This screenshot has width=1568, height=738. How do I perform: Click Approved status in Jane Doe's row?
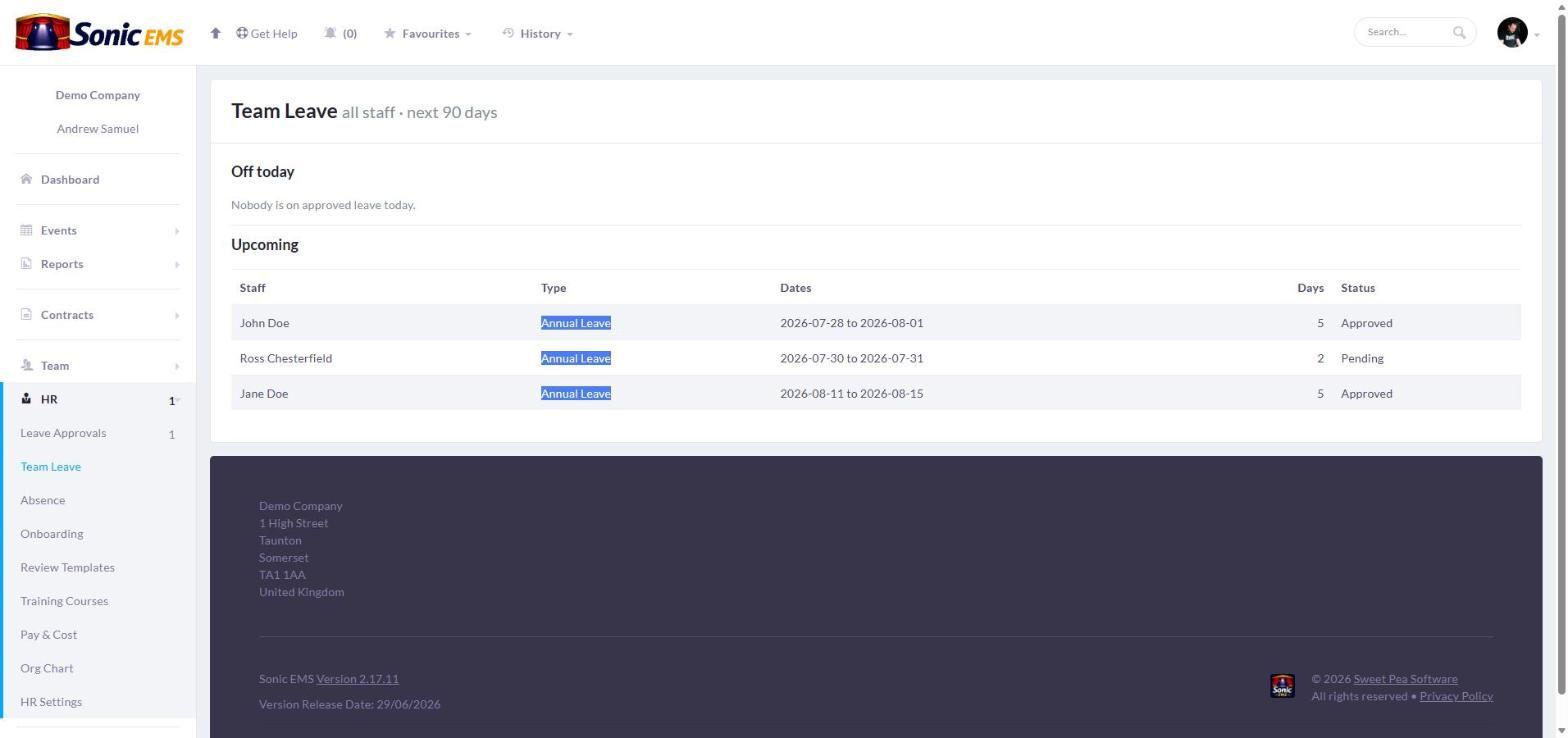pyautogui.click(x=1367, y=394)
